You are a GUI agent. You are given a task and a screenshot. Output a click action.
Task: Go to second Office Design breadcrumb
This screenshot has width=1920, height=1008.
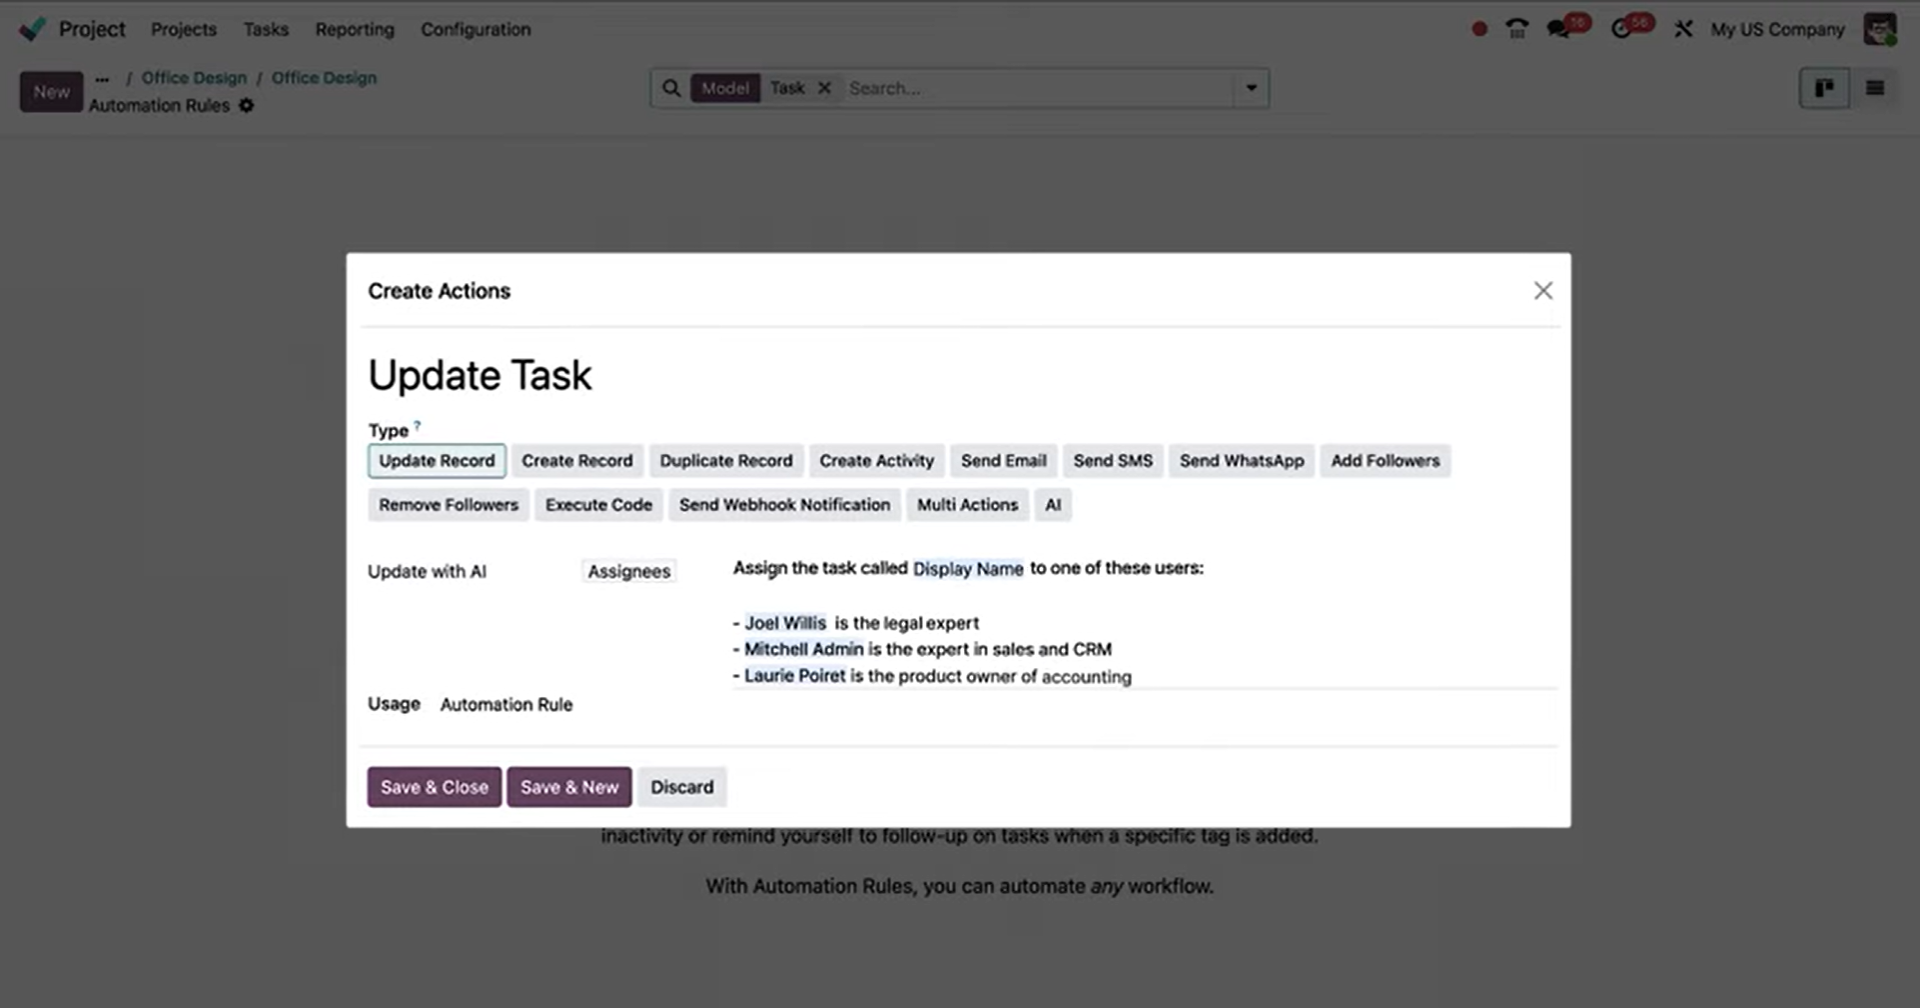[x=324, y=78]
